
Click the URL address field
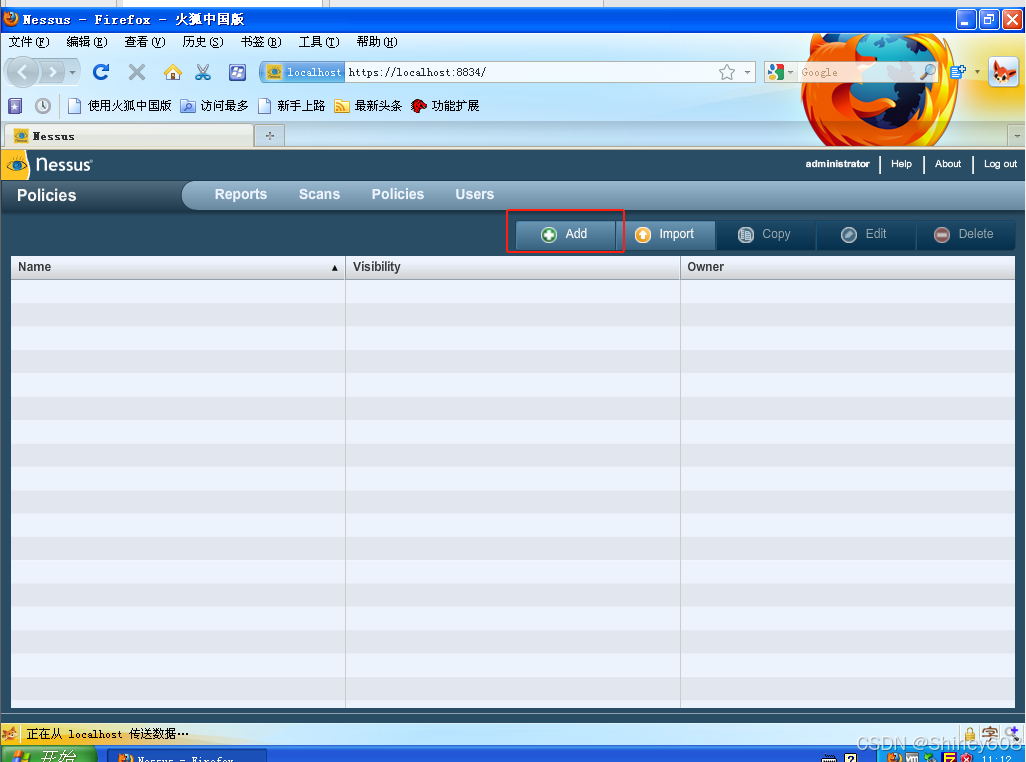(529, 72)
